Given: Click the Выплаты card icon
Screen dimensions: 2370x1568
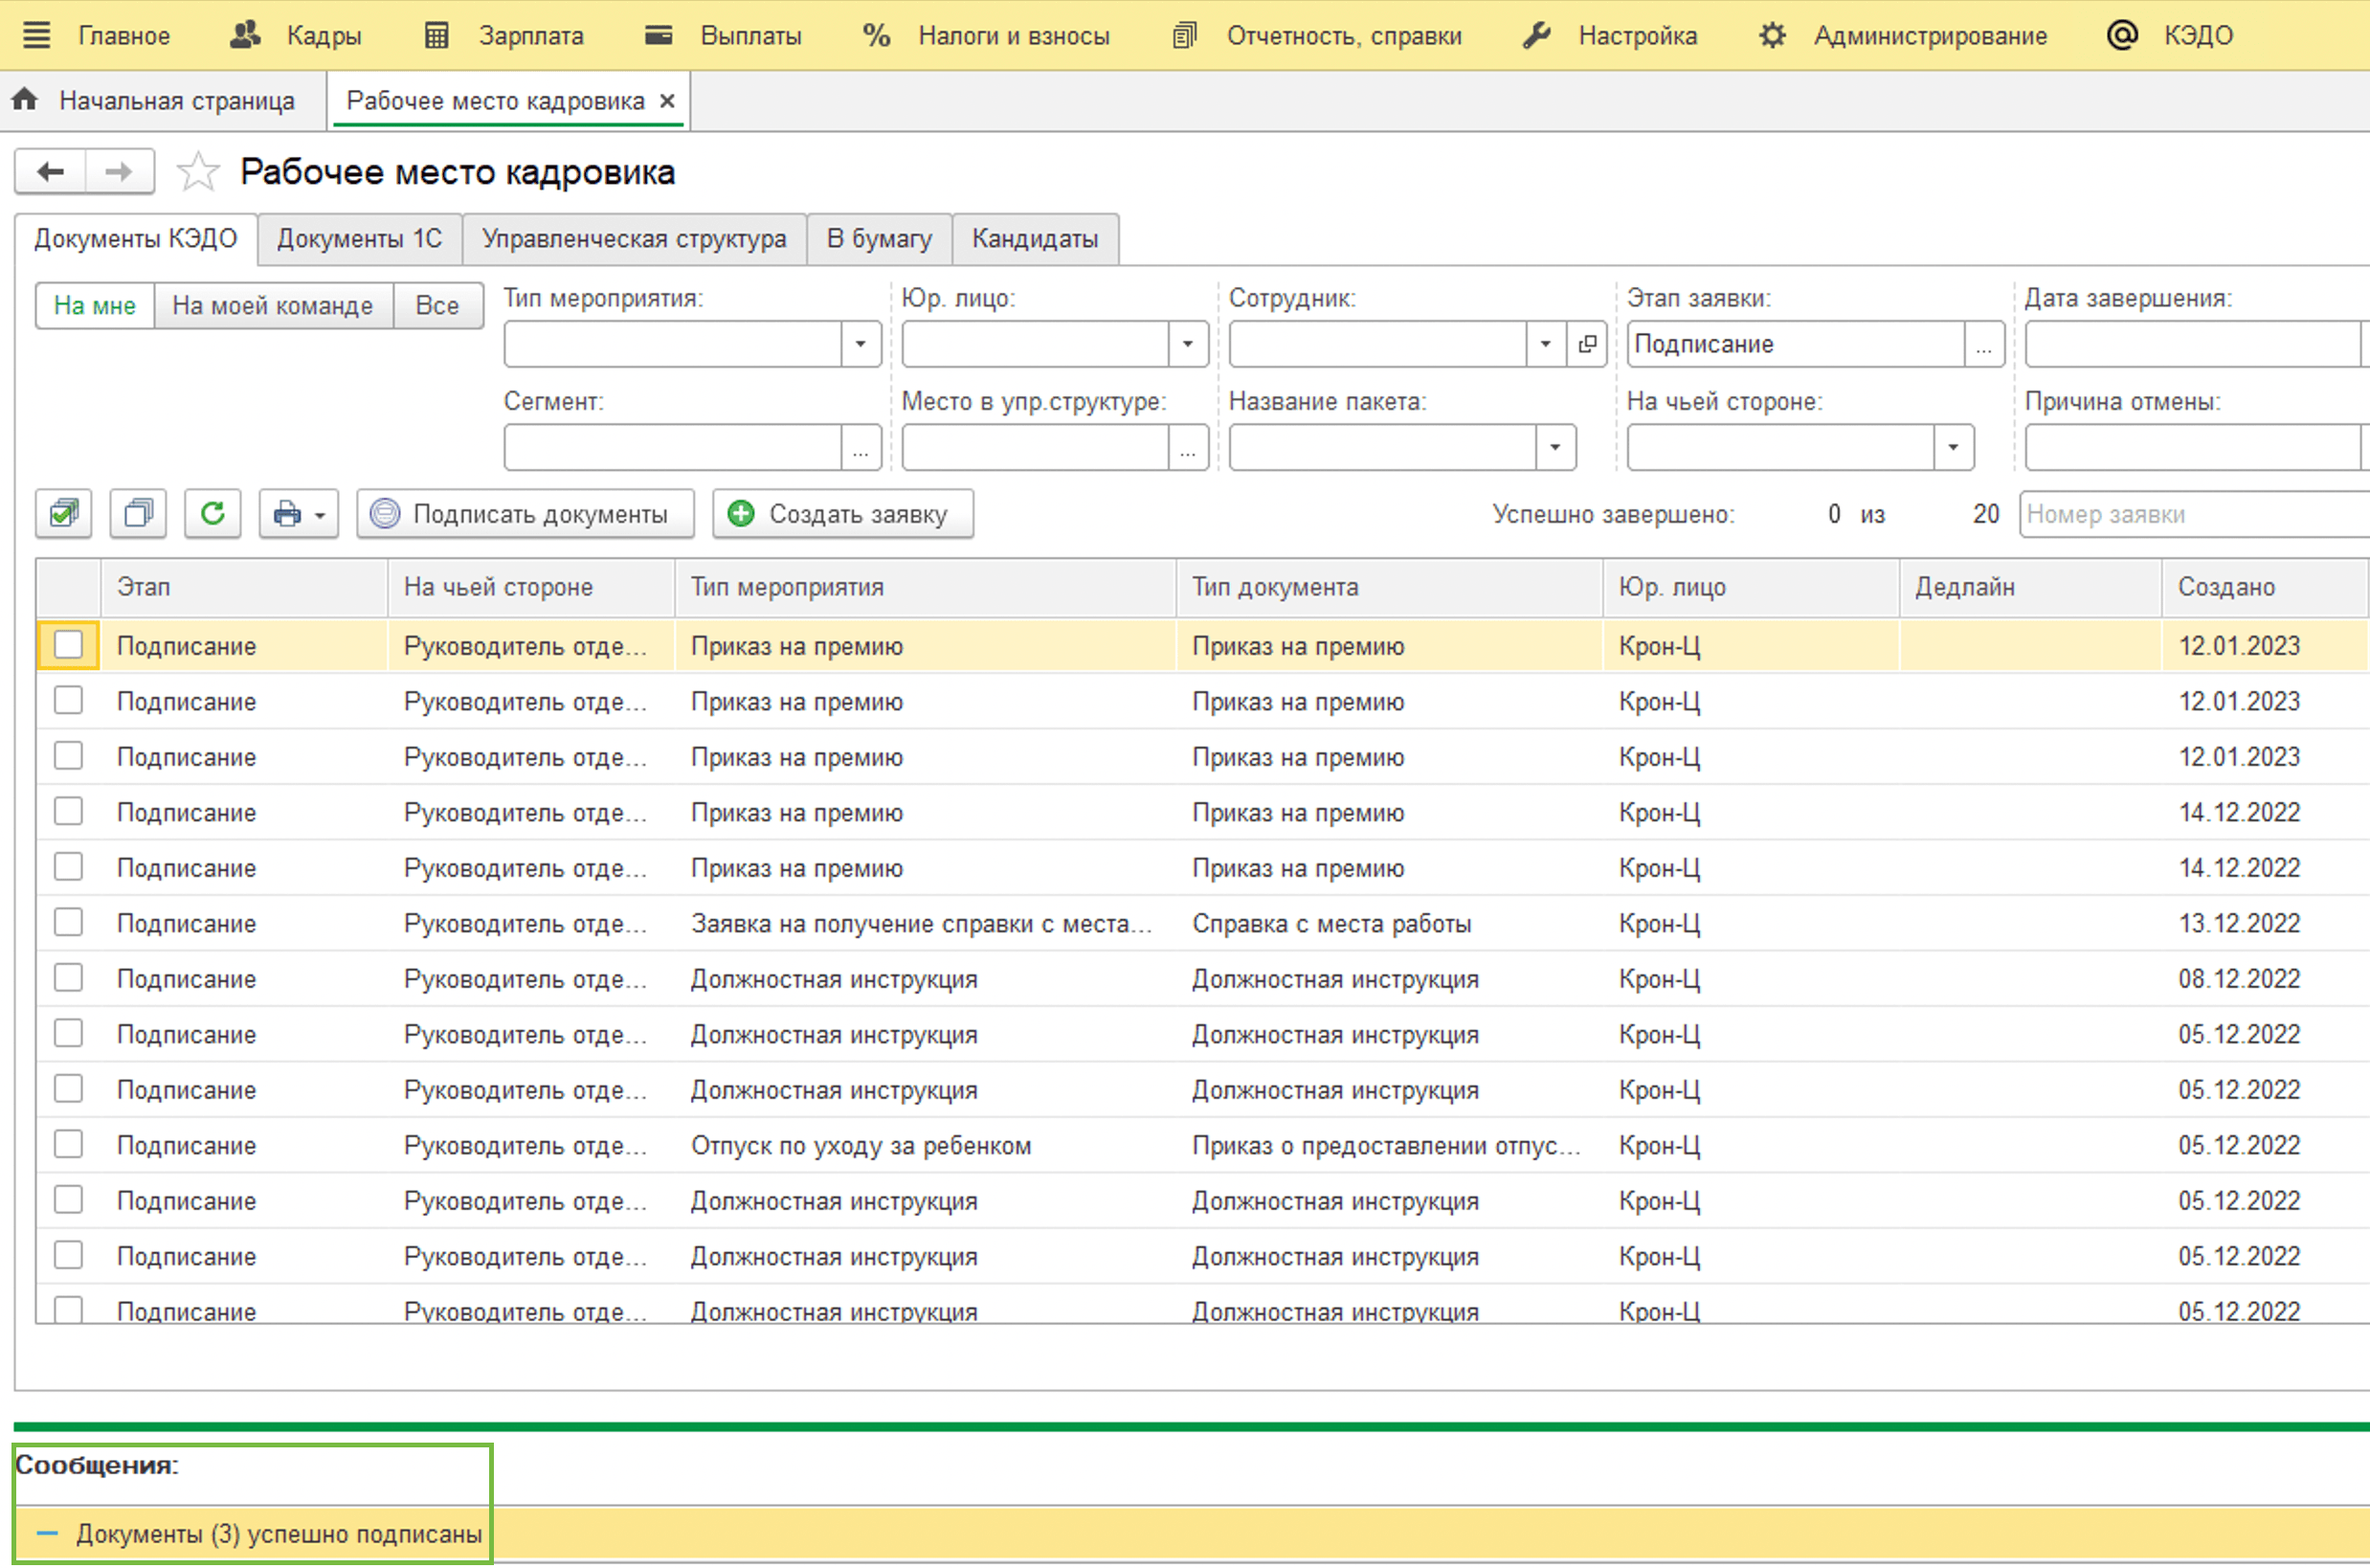Looking at the screenshot, I should [658, 35].
